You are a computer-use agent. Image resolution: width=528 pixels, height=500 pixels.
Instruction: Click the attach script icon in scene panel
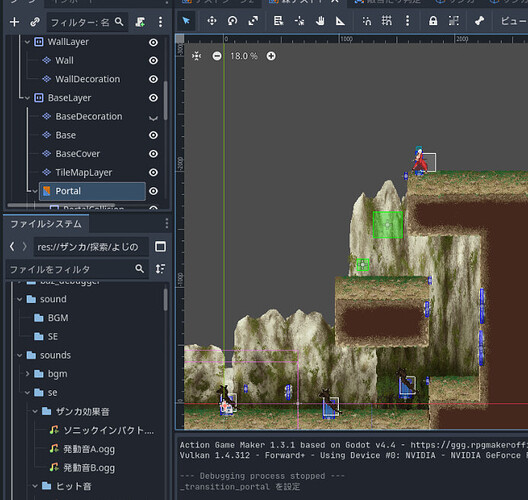(140, 22)
